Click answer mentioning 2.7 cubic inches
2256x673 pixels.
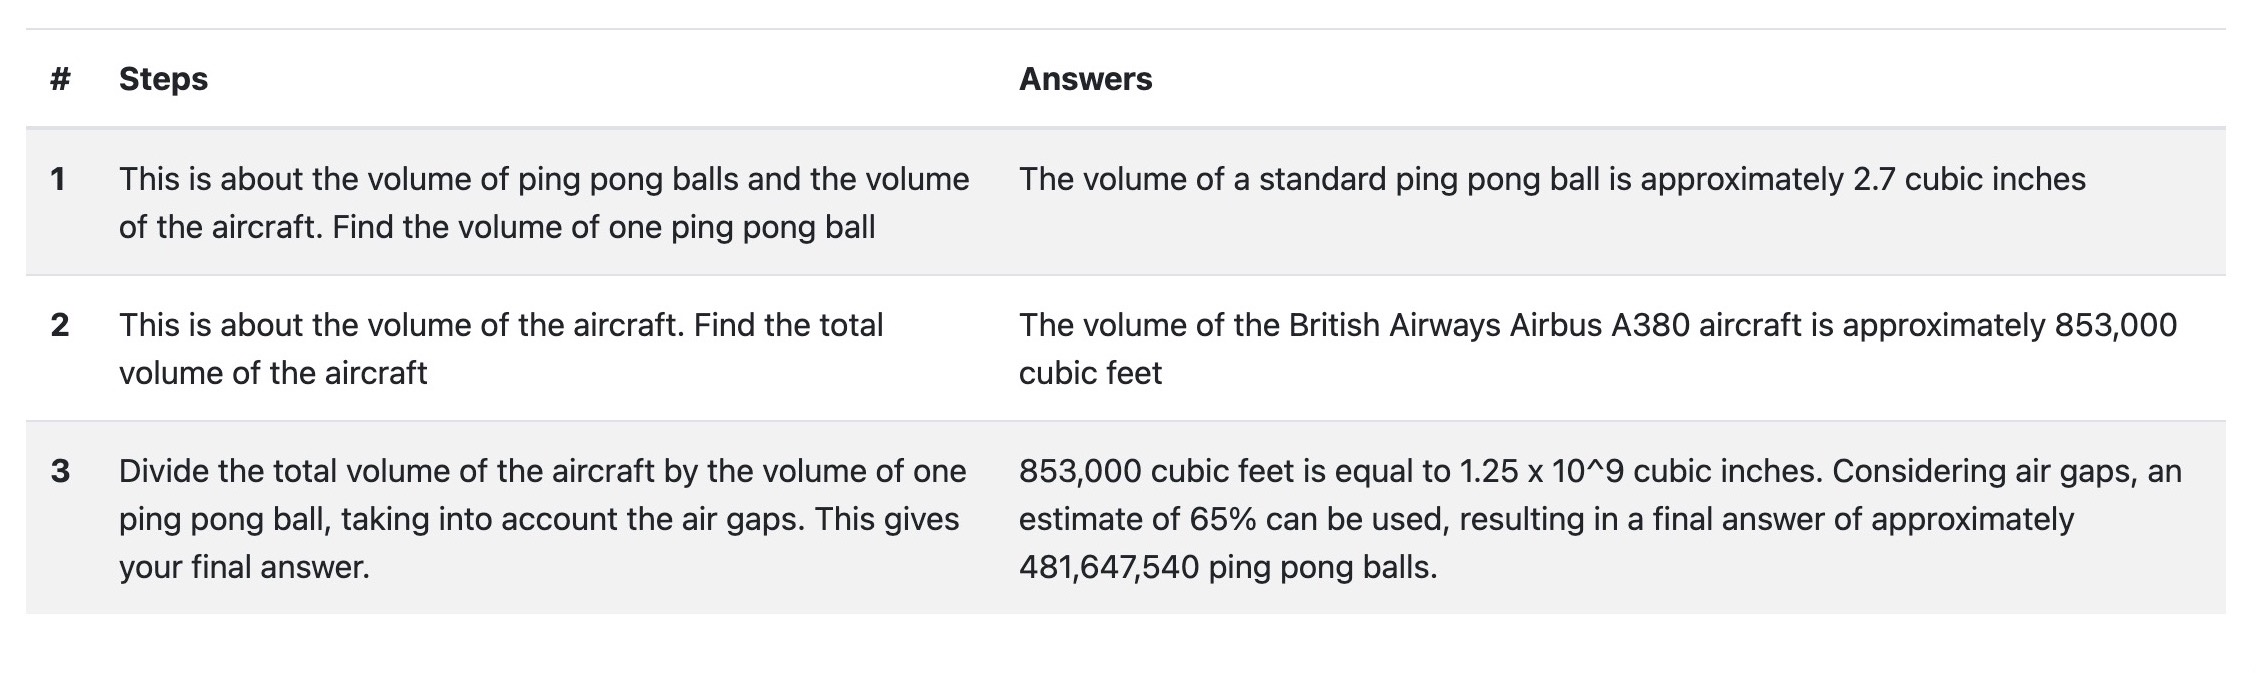tap(1552, 179)
